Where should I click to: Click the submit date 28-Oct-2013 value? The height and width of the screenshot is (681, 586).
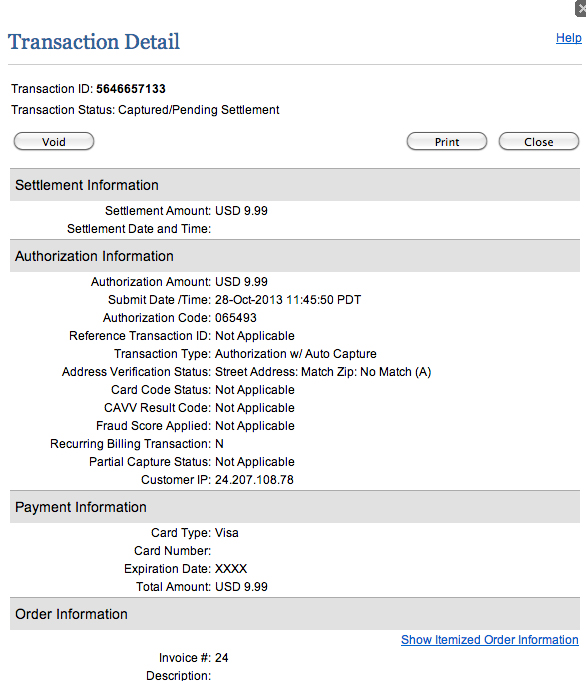click(x=288, y=300)
